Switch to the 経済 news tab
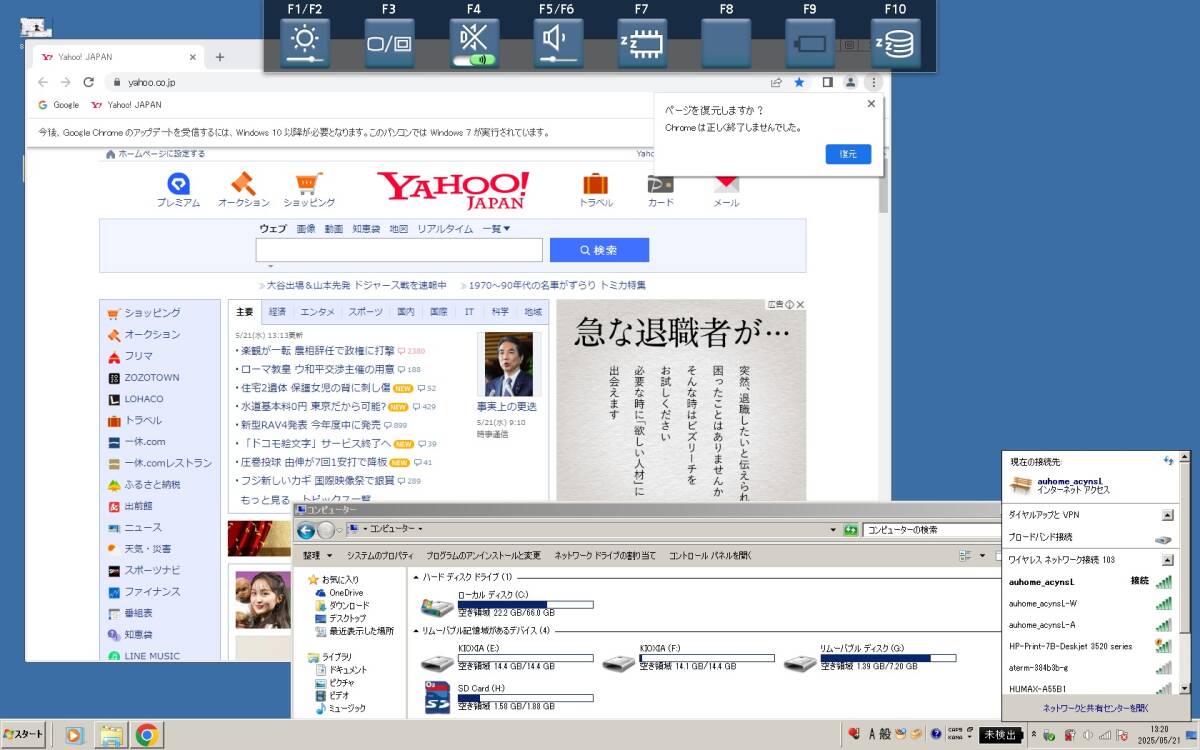 pyautogui.click(x=277, y=312)
